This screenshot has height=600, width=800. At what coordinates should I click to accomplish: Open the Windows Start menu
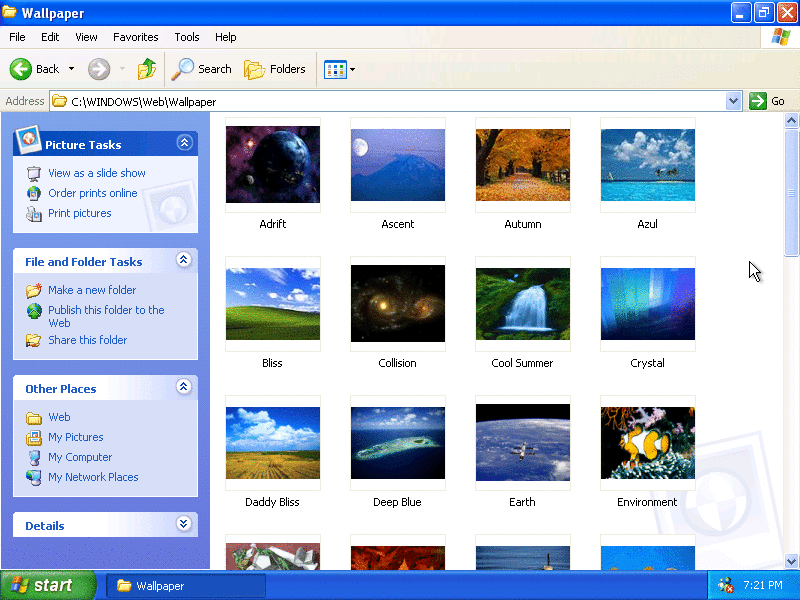point(47,585)
